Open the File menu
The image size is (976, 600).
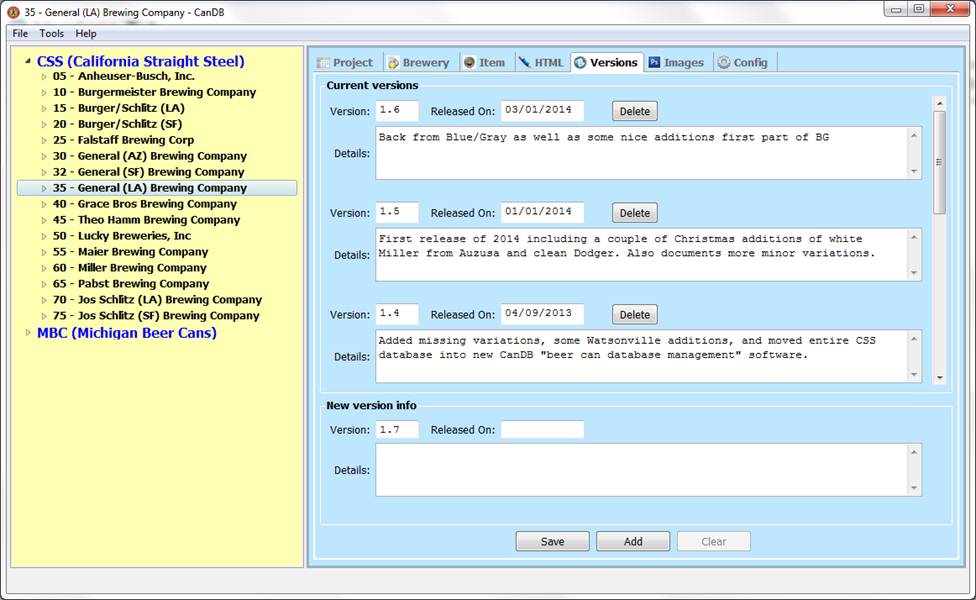tap(20, 34)
